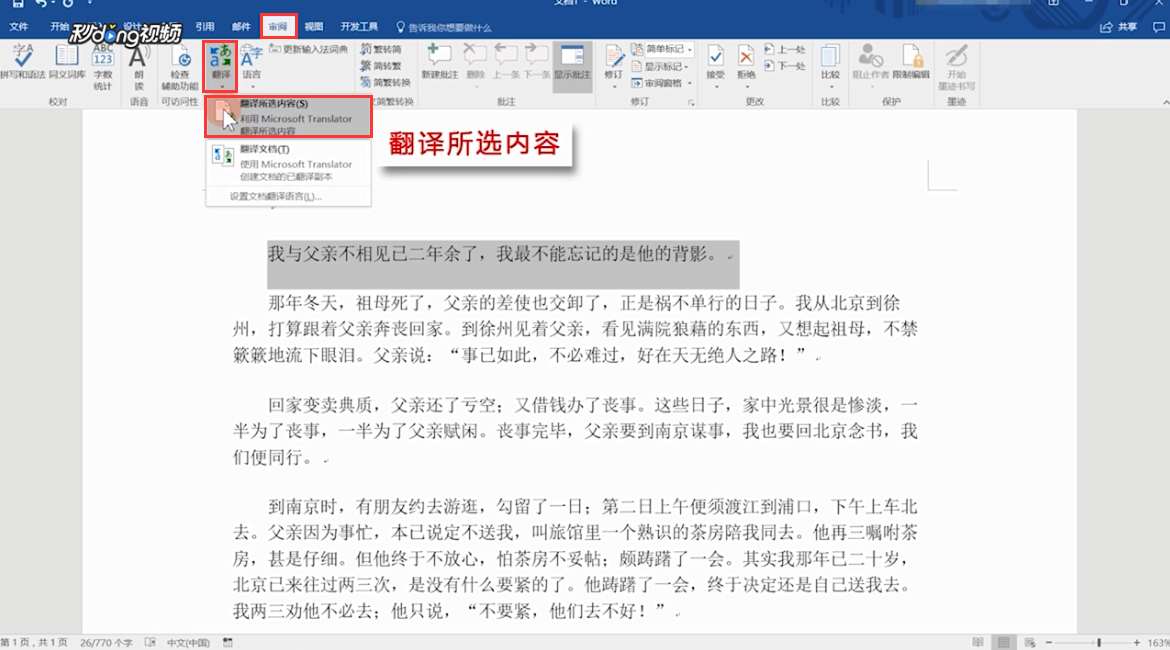Run the accessibility checker (检查辅助功能)
The height and width of the screenshot is (650, 1170).
pos(183,63)
